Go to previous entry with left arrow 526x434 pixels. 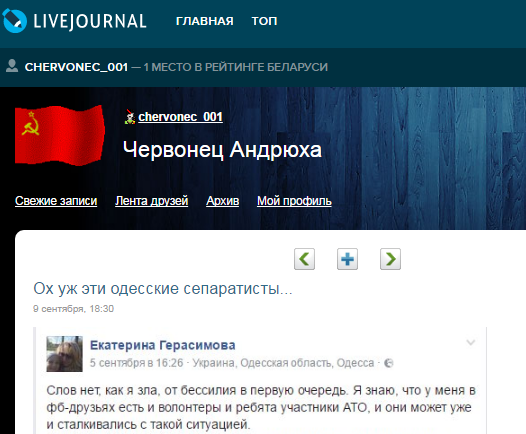304,259
